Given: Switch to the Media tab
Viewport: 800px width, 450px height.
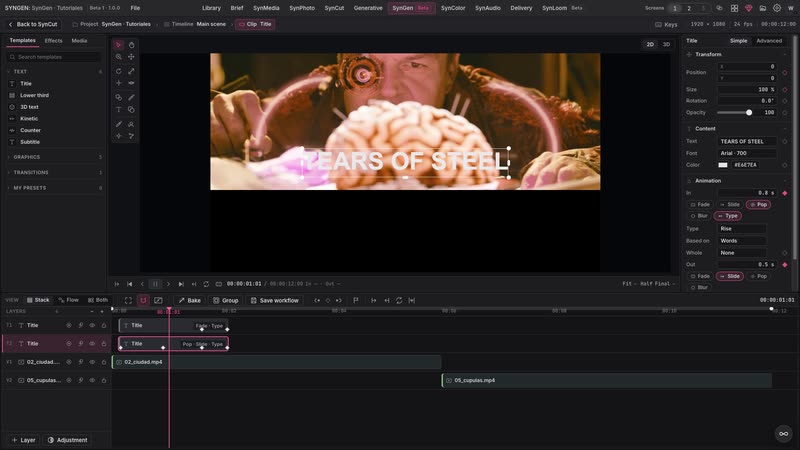Looking at the screenshot, I should click(79, 41).
